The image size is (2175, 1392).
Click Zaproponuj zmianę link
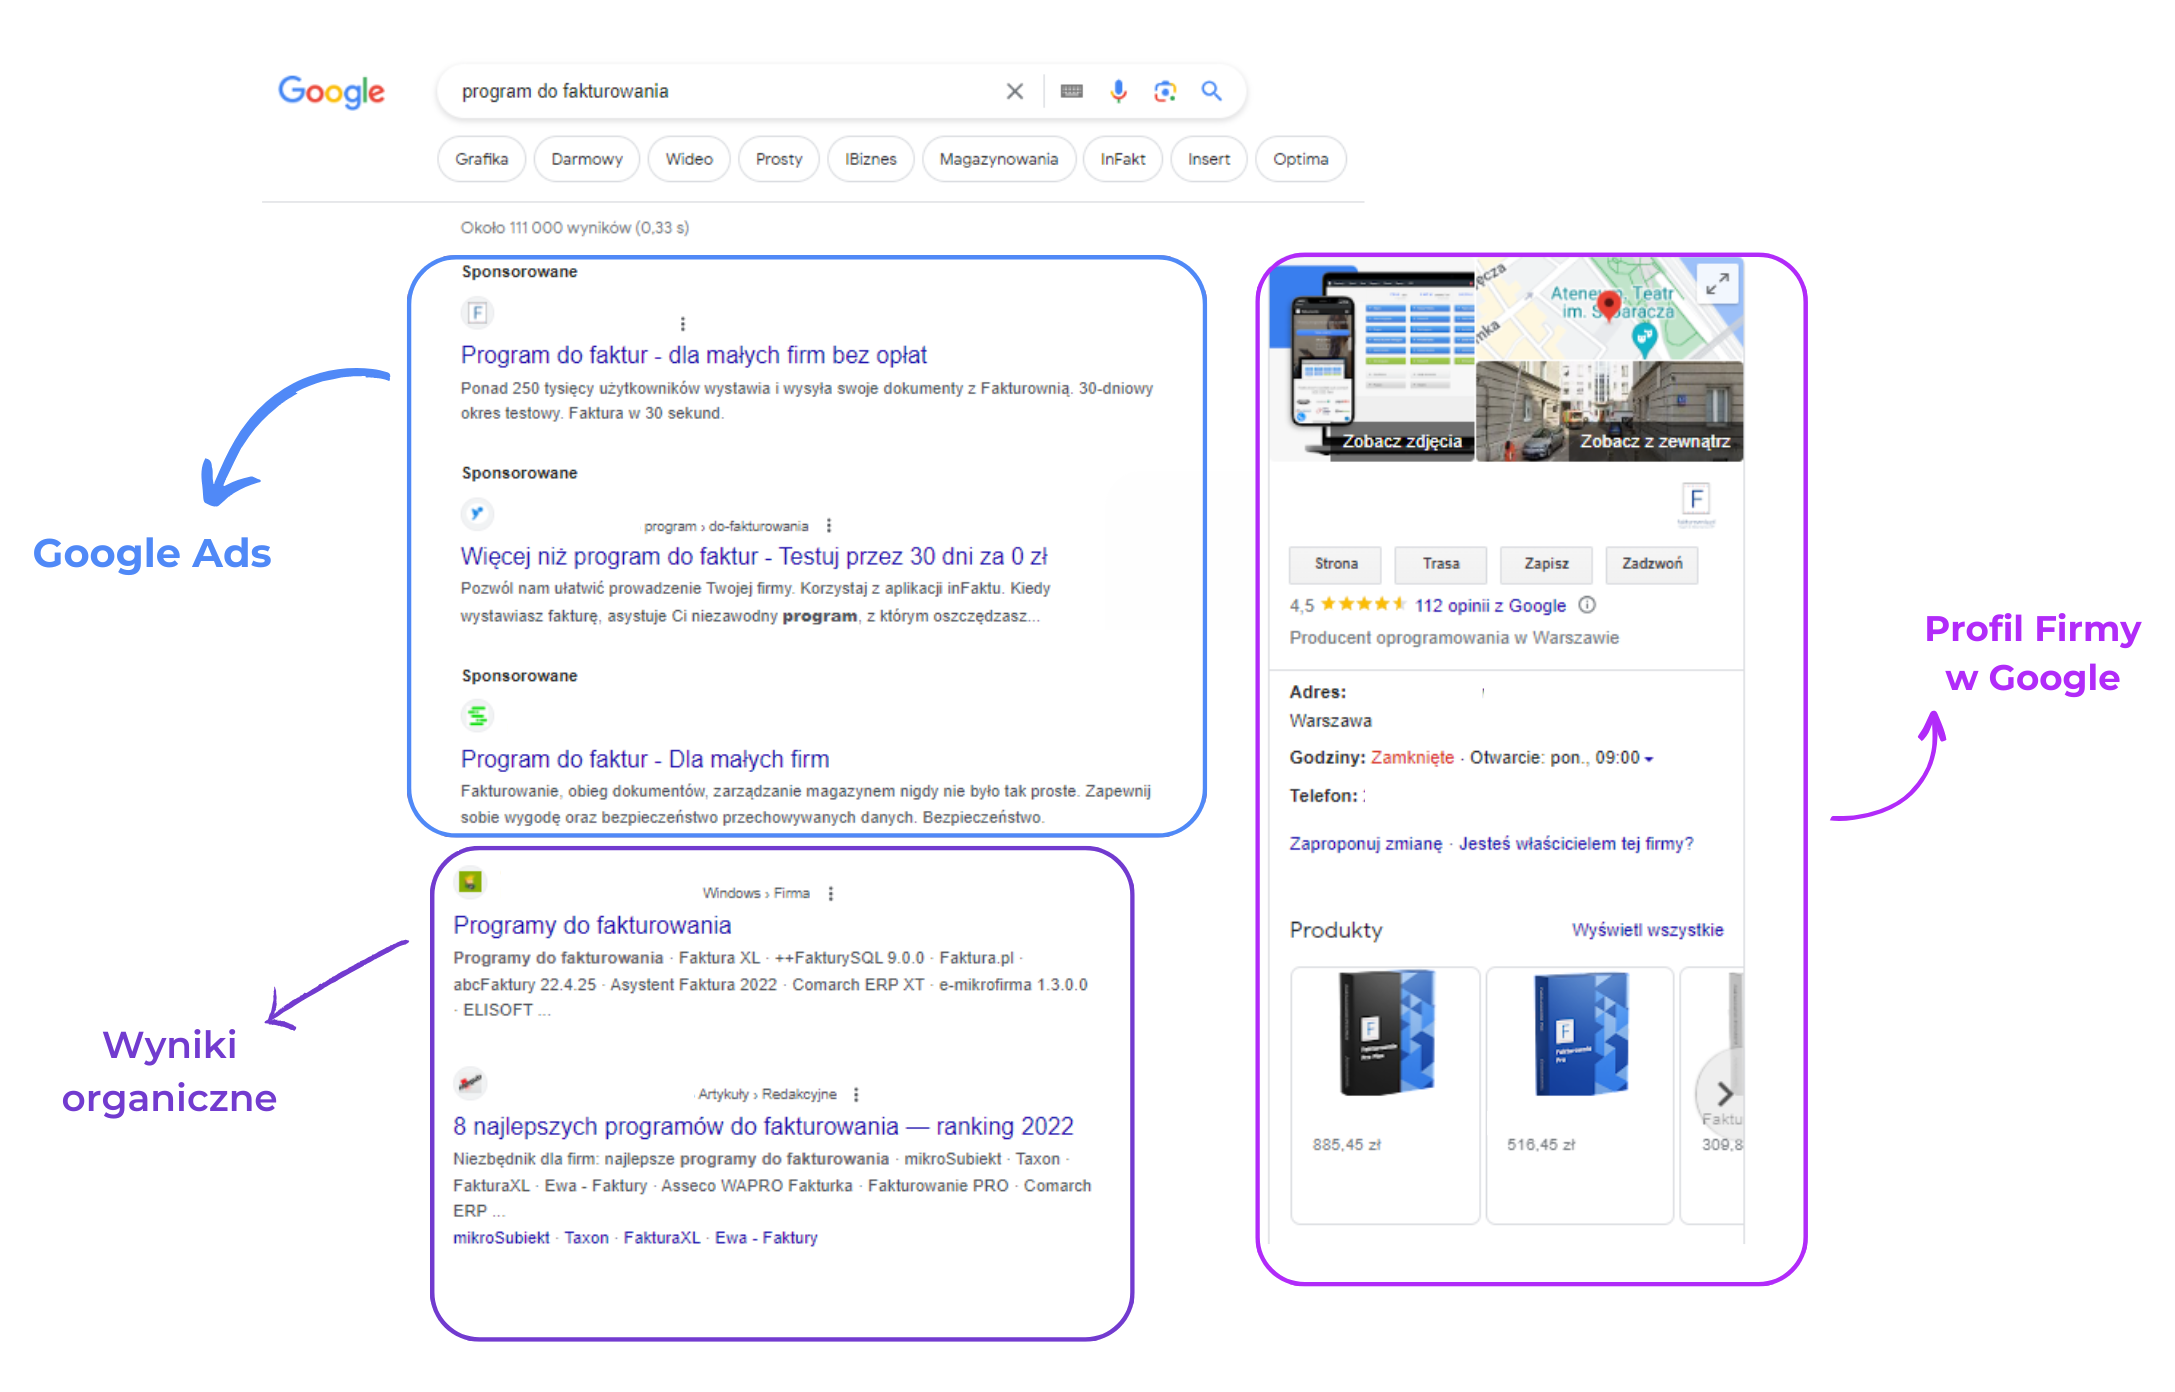(1365, 844)
